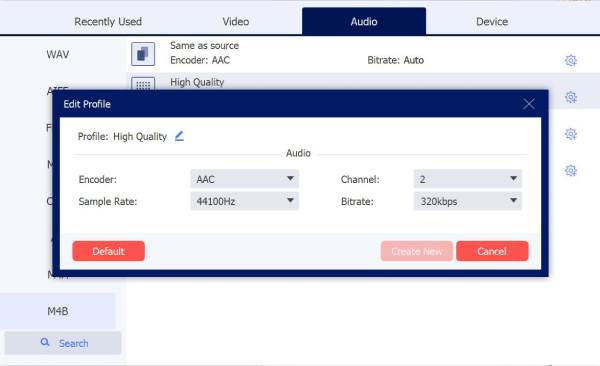Click the Cancel button
Screen dimensions: 600x366
pyautogui.click(x=492, y=251)
